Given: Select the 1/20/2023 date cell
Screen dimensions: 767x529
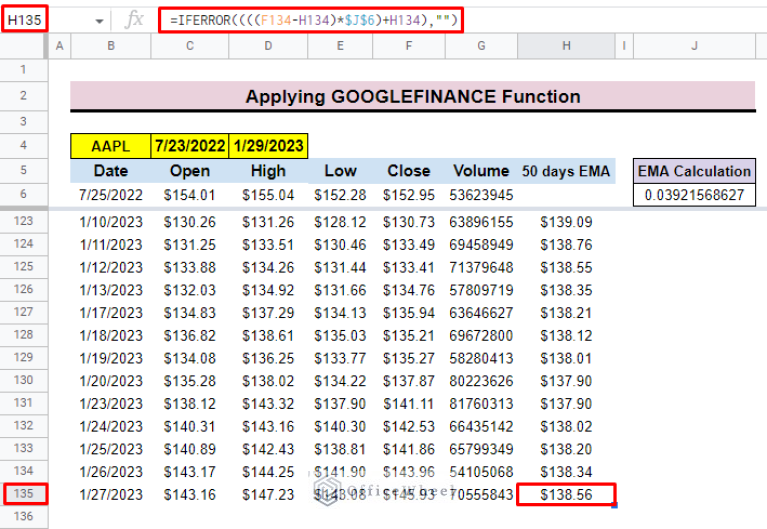Looking at the screenshot, I should [111, 380].
